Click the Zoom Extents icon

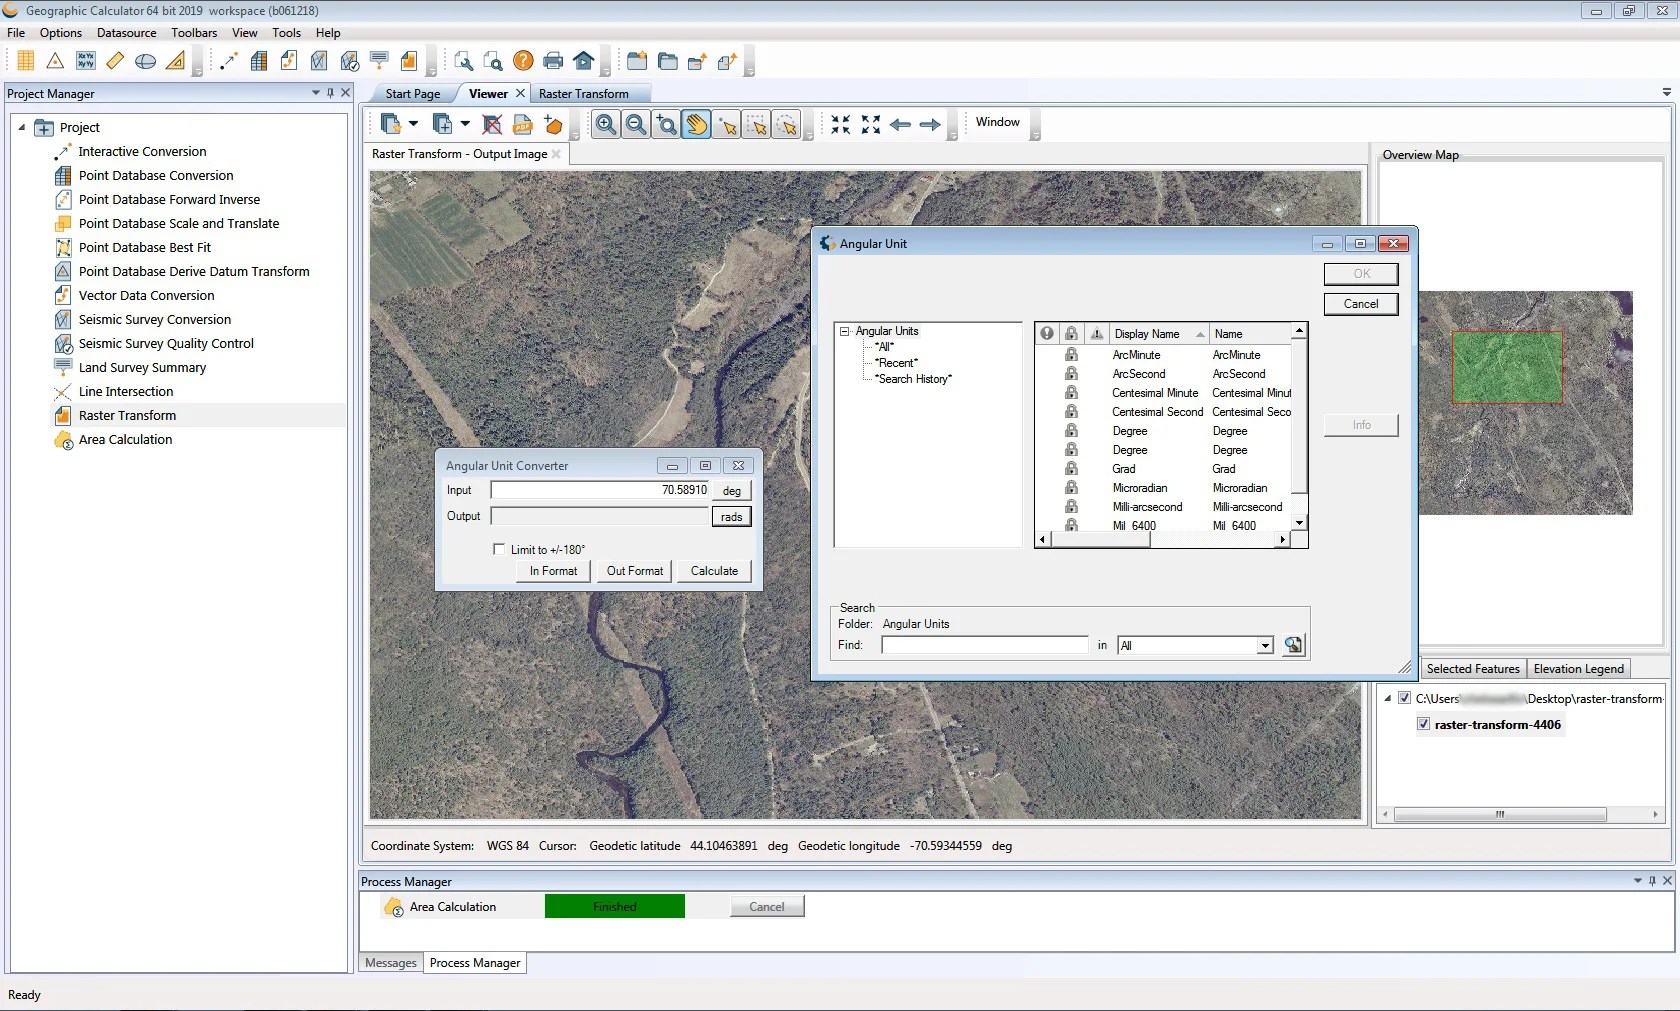click(871, 125)
